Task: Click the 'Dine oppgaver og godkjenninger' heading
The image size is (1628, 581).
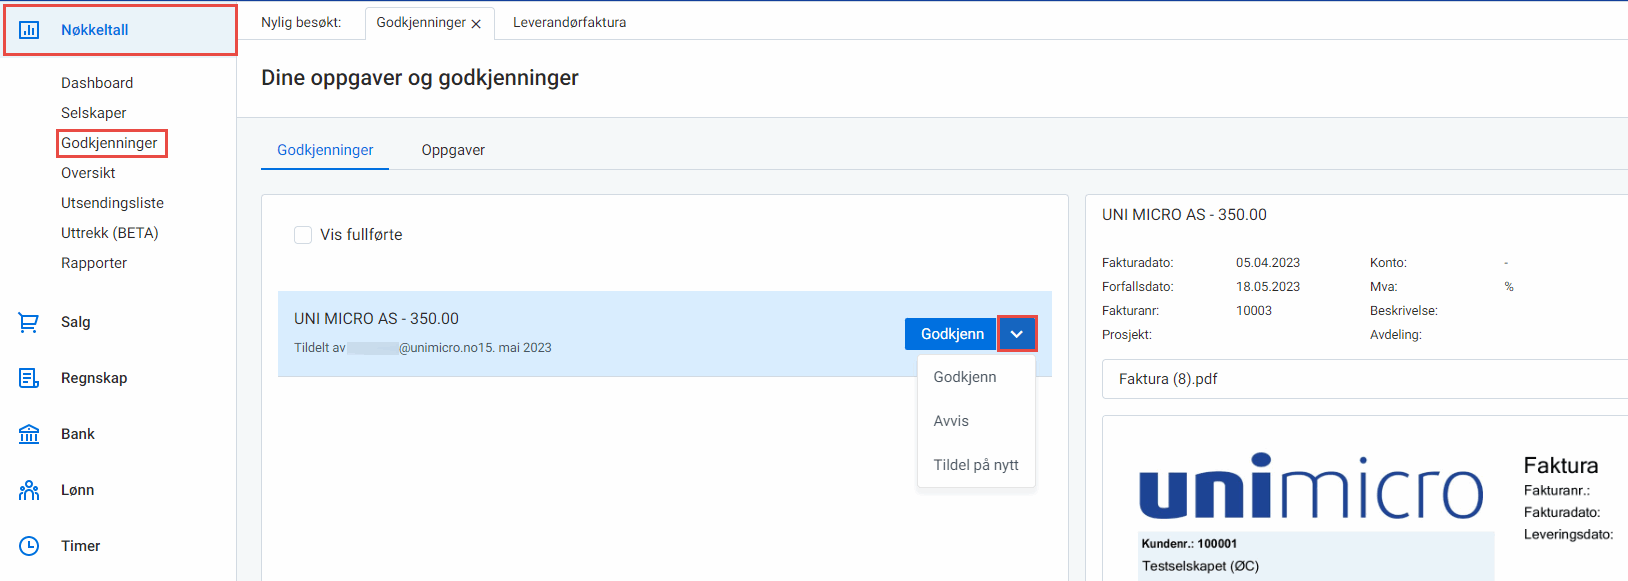Action: click(x=420, y=78)
